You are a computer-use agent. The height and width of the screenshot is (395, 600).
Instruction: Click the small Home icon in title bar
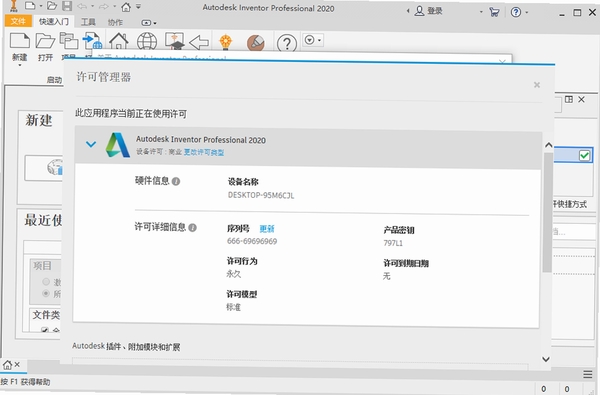(126, 6)
